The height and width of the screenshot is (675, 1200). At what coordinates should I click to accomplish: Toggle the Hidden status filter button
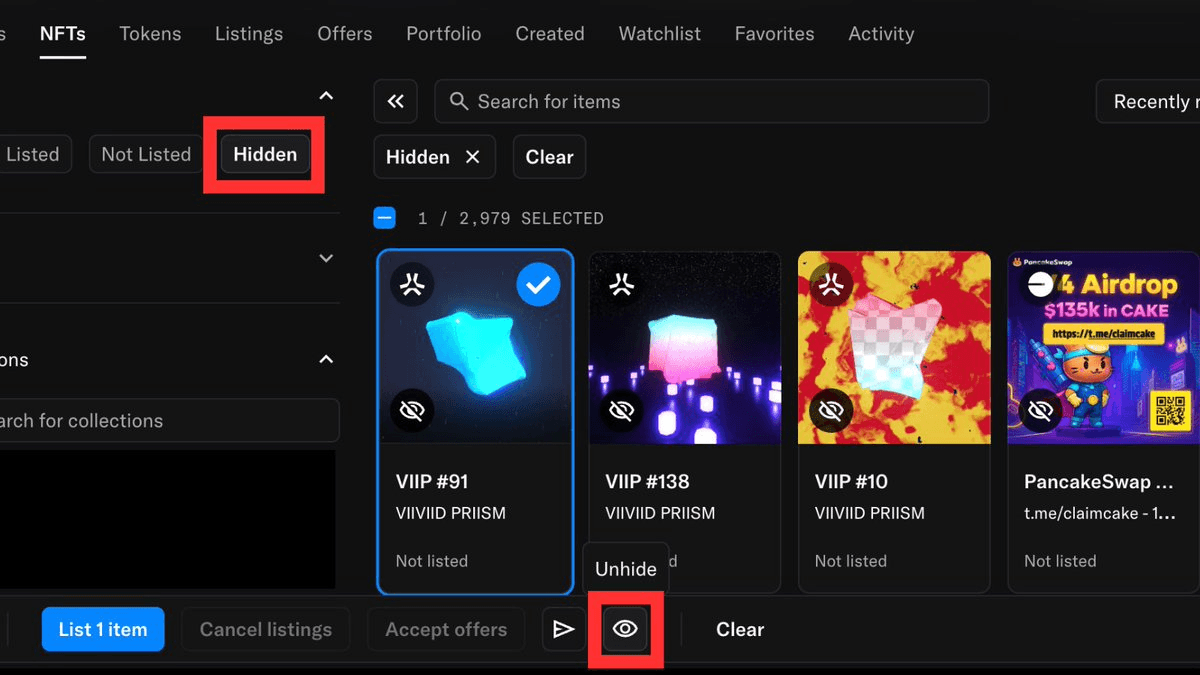click(x=265, y=154)
